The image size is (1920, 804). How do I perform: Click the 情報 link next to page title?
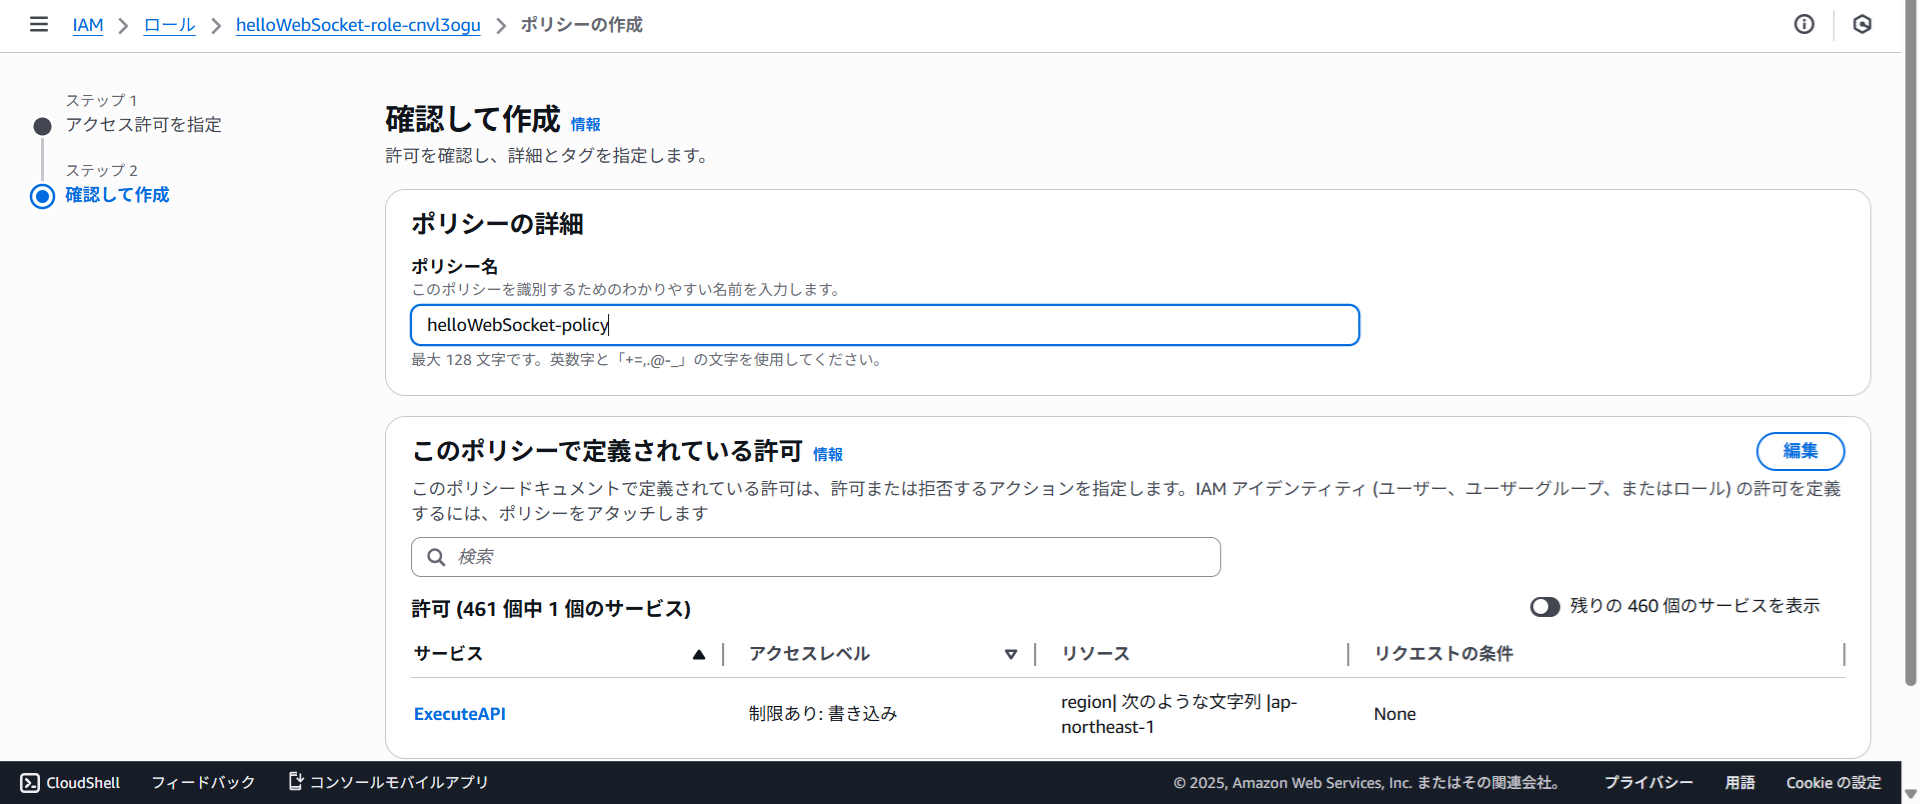point(585,125)
